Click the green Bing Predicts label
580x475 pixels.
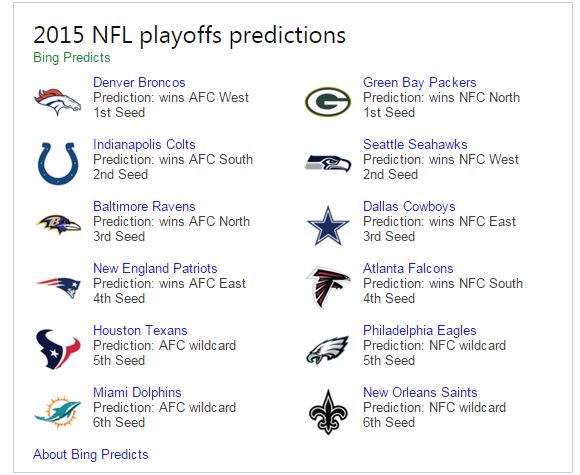point(72,58)
